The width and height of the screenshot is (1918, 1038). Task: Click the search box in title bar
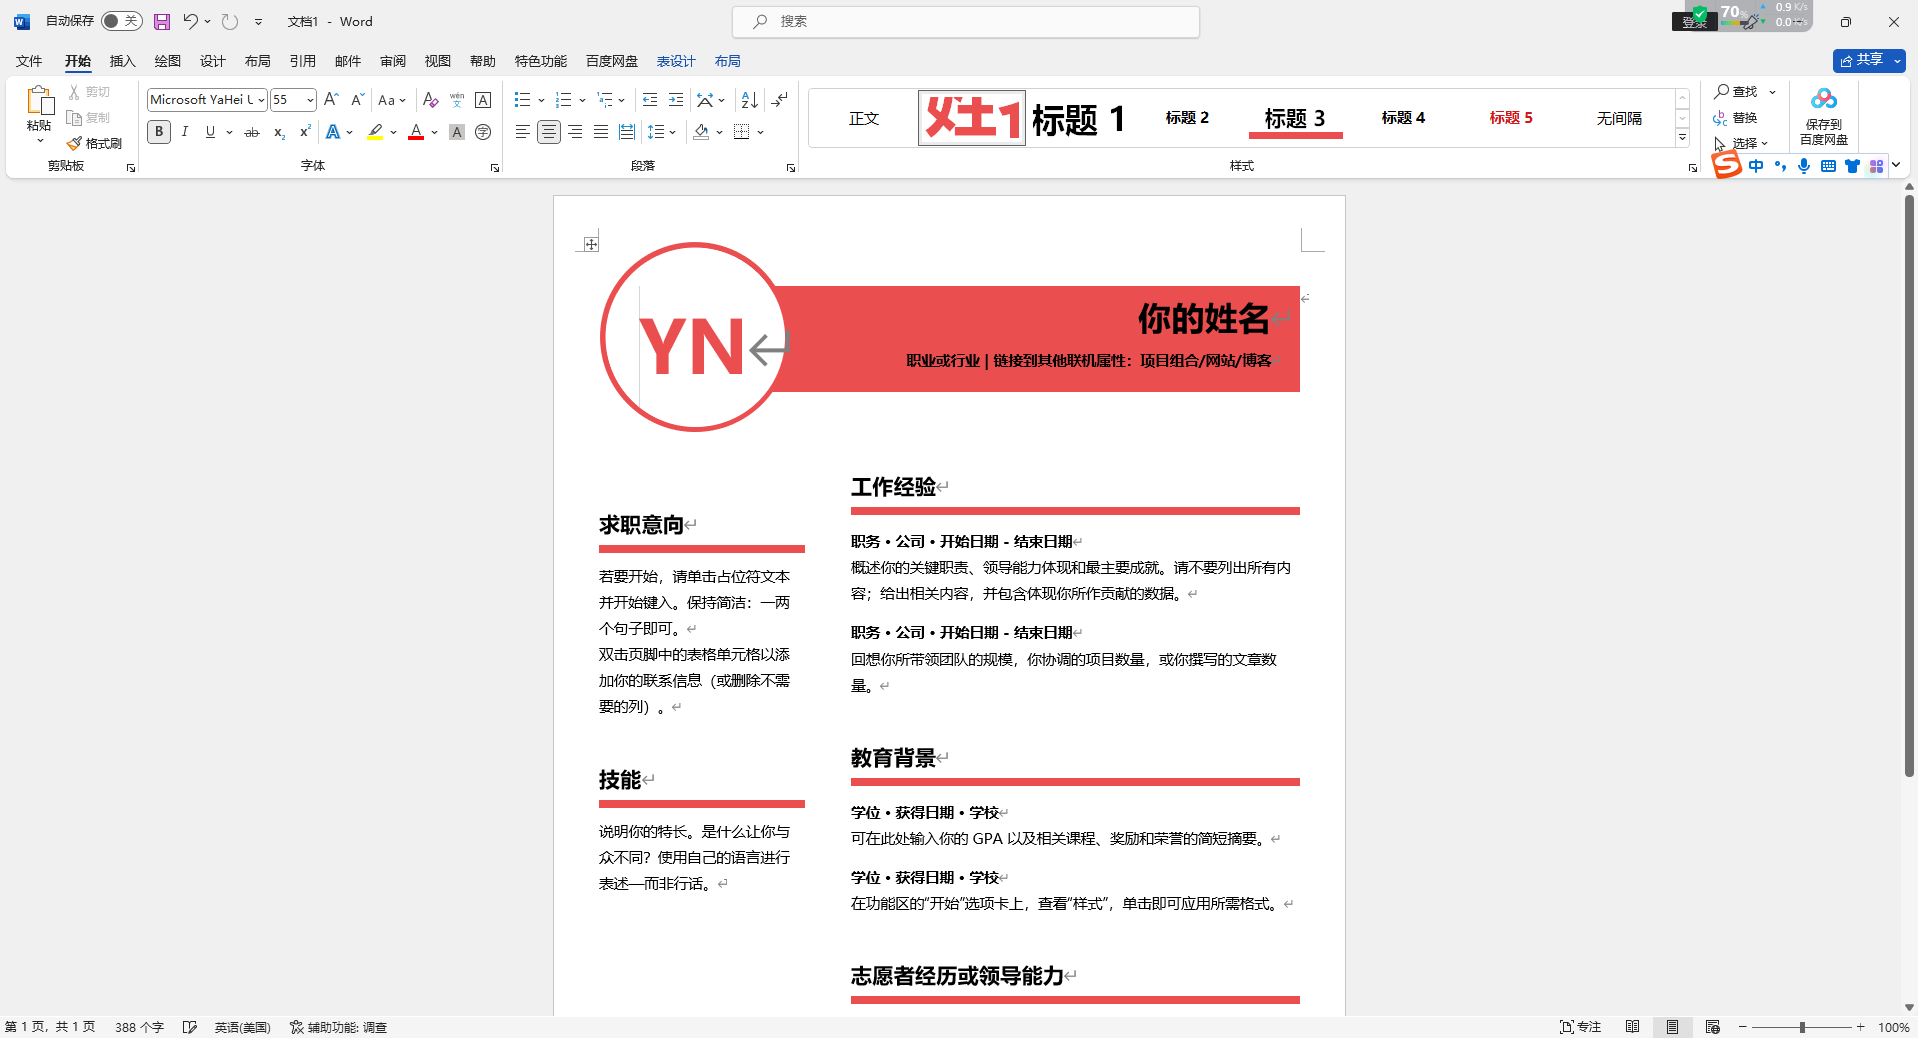[x=966, y=21]
